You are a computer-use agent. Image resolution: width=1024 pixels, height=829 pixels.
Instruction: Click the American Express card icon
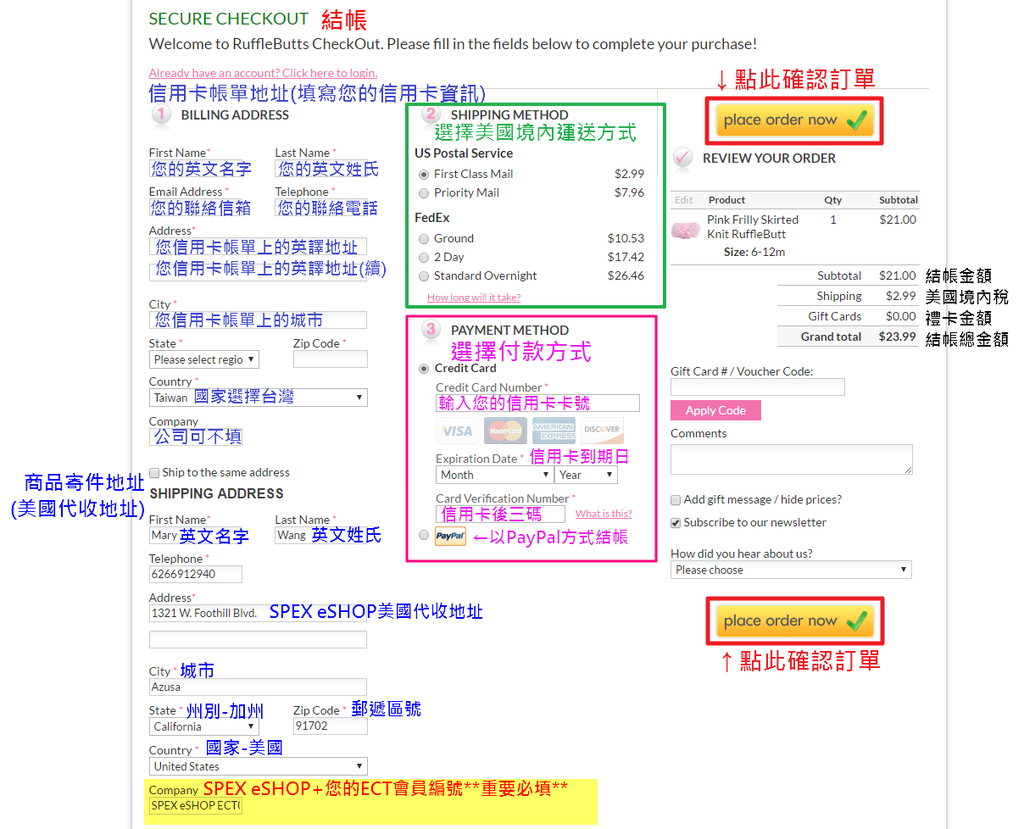(553, 431)
